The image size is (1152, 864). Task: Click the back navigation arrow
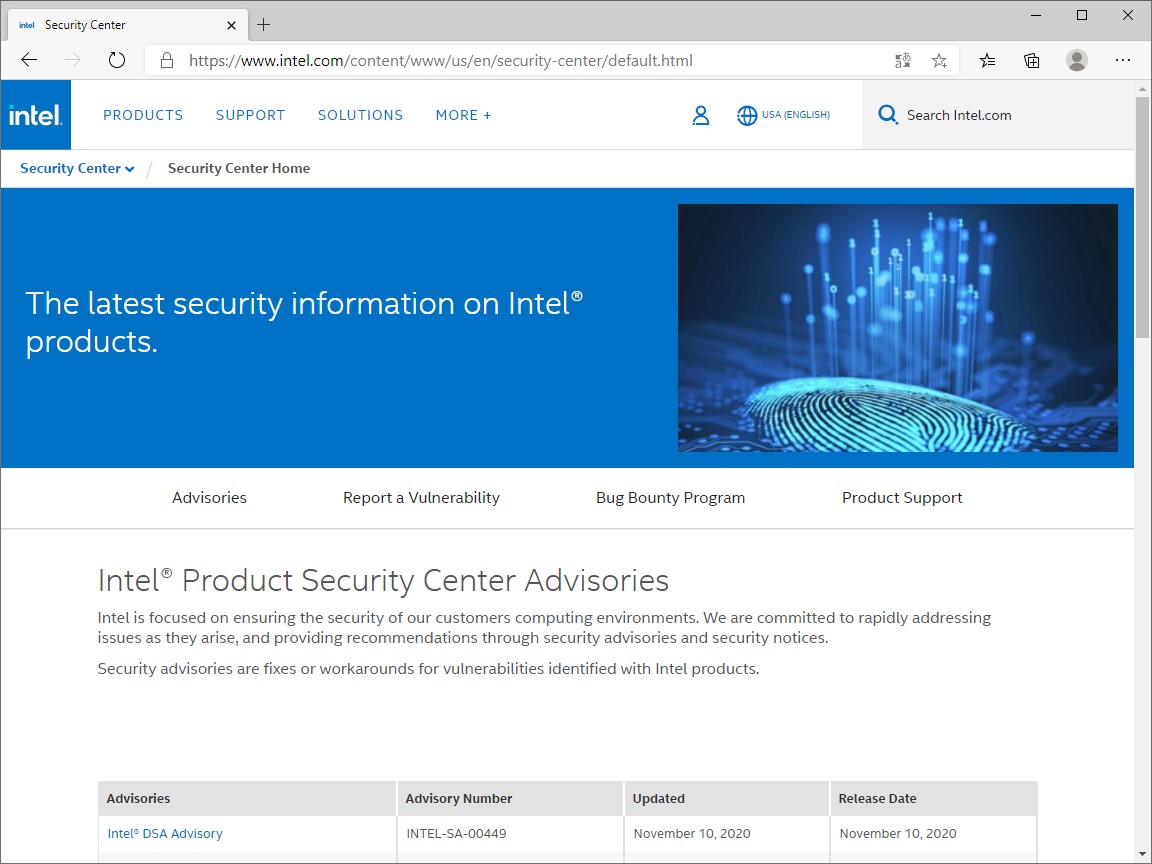(x=29, y=60)
